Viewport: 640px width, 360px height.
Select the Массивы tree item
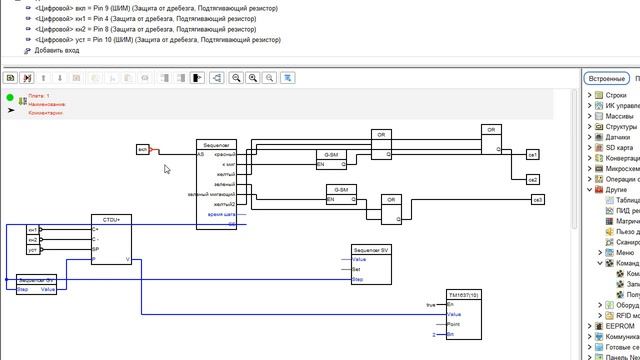pyautogui.click(x=619, y=116)
